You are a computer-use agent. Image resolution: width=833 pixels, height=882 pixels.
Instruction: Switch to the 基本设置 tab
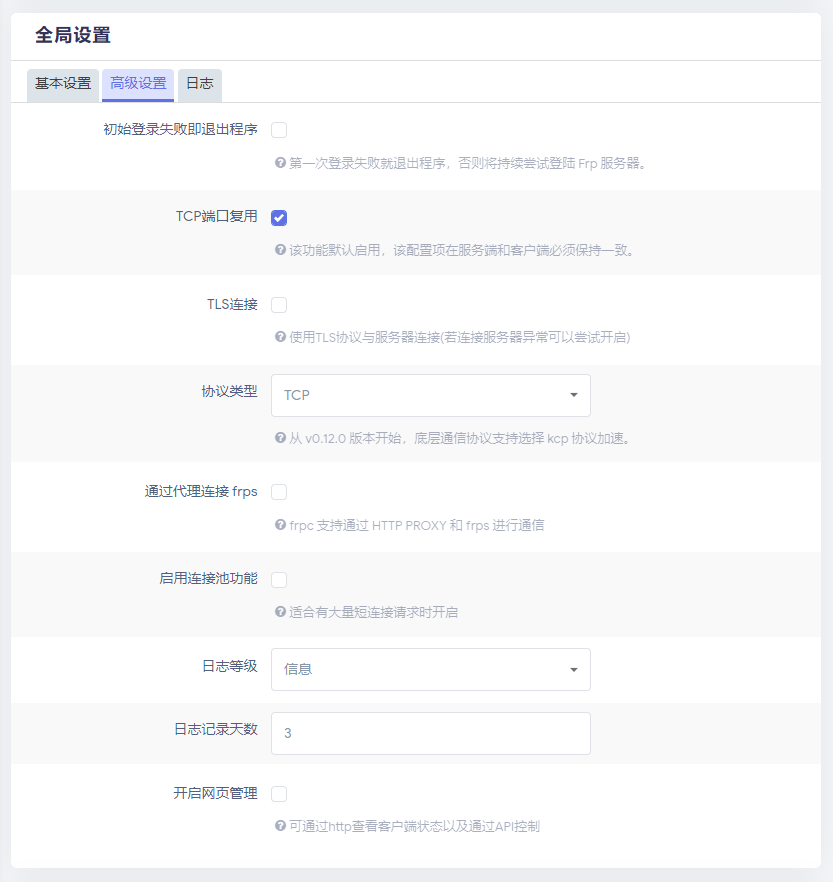[x=63, y=84]
